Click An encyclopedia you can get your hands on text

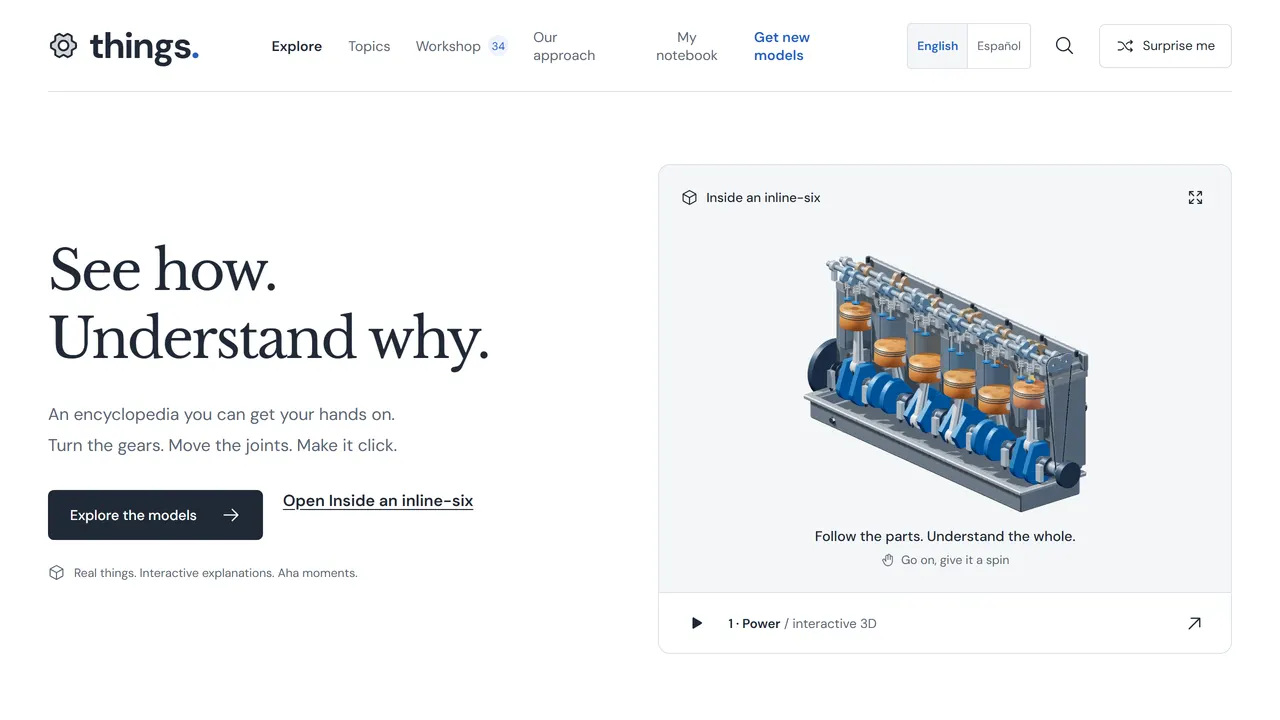[221, 414]
